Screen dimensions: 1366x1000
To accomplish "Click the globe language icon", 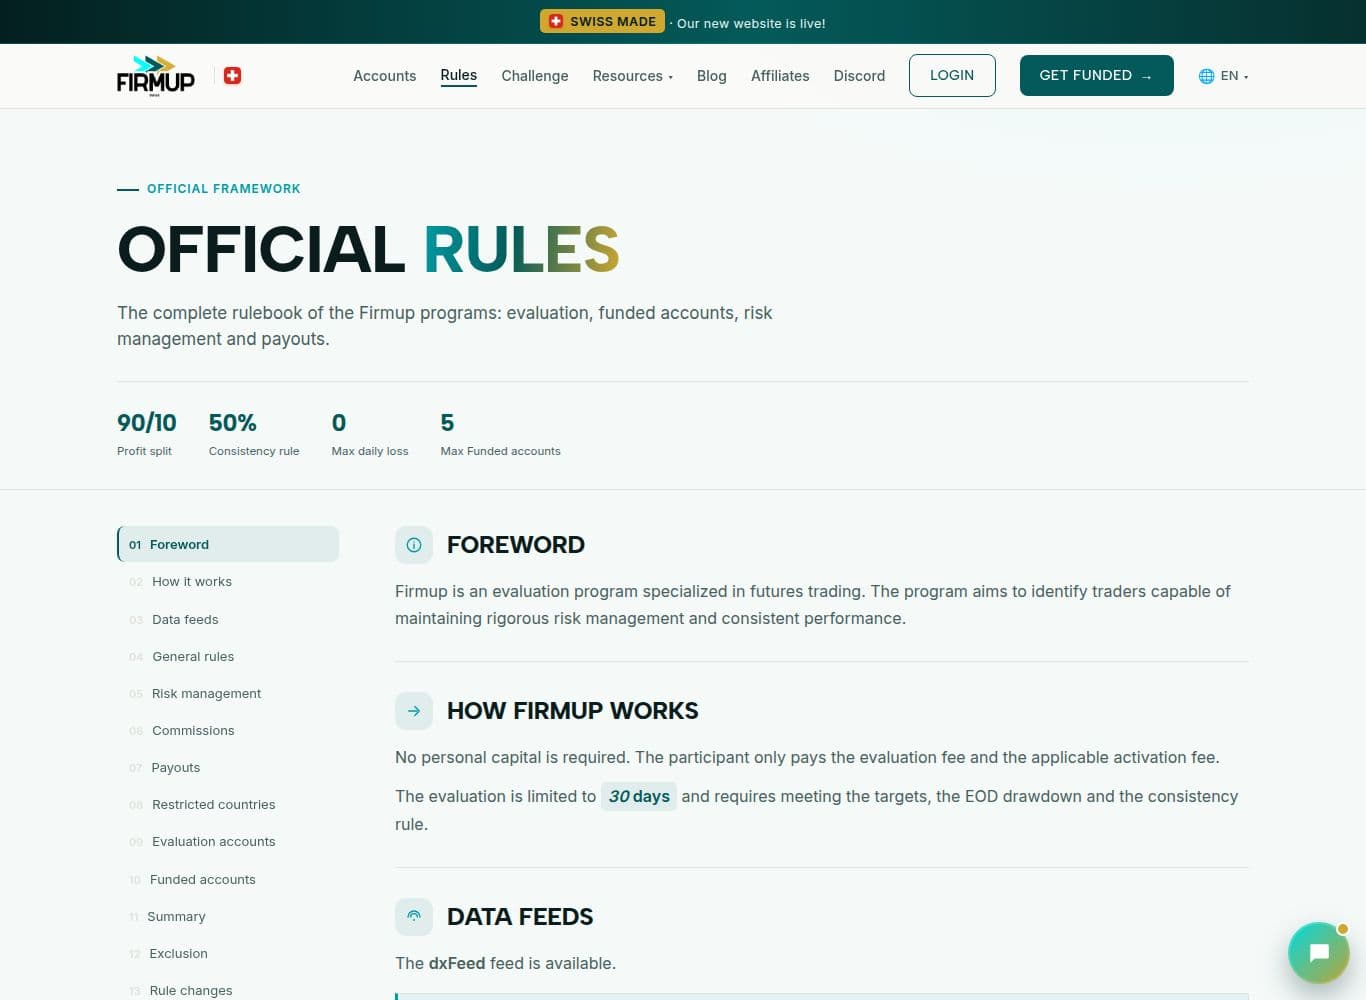I will tap(1207, 76).
